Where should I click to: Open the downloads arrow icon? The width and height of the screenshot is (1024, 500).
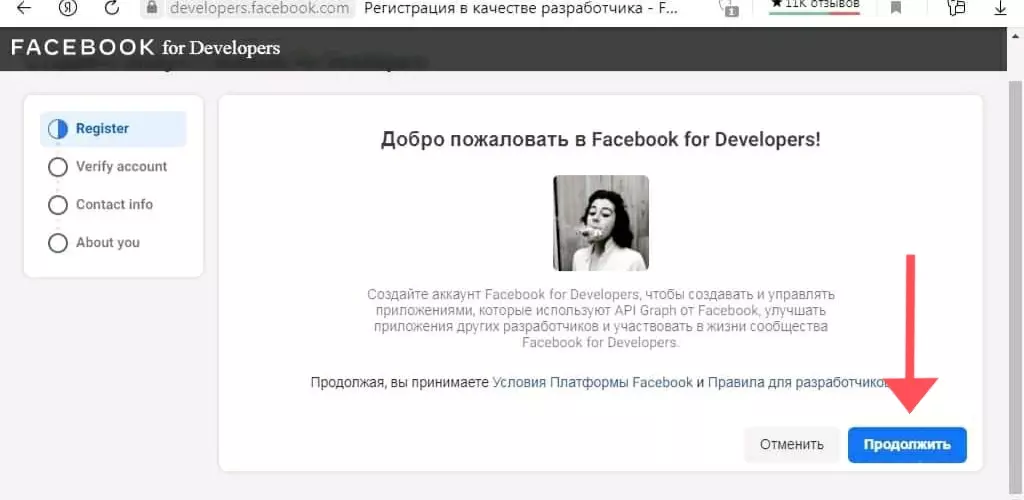pos(1000,8)
